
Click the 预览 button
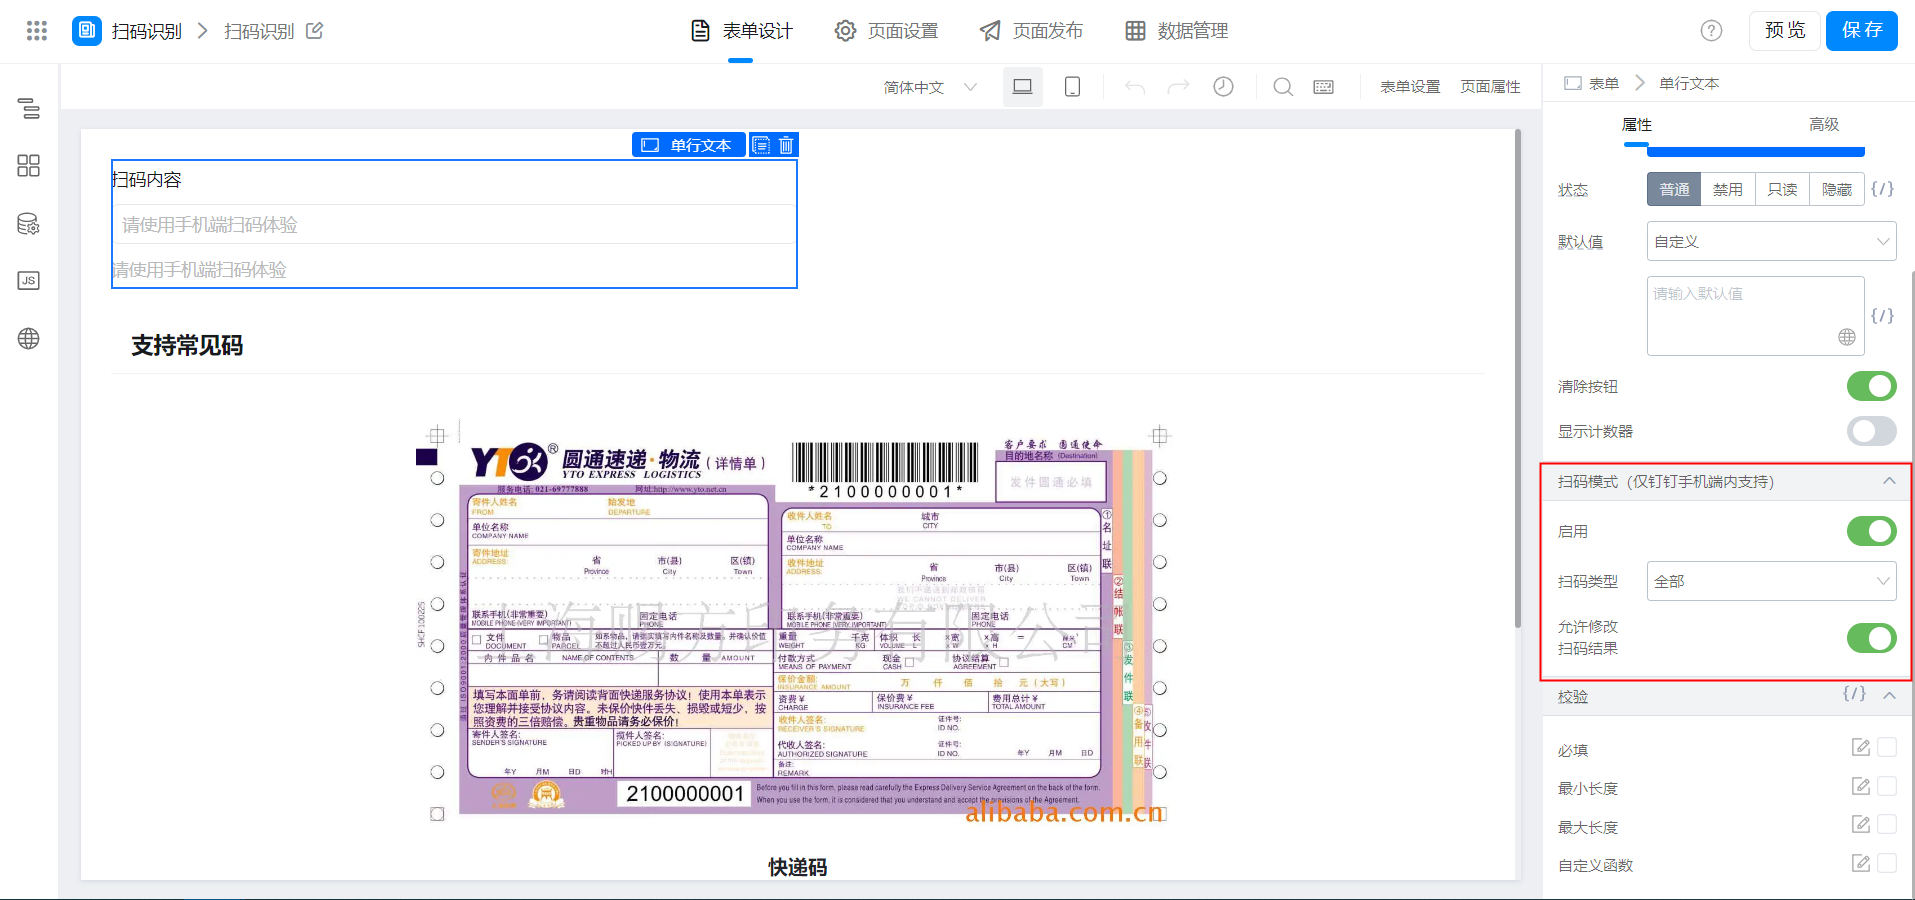click(x=1785, y=31)
